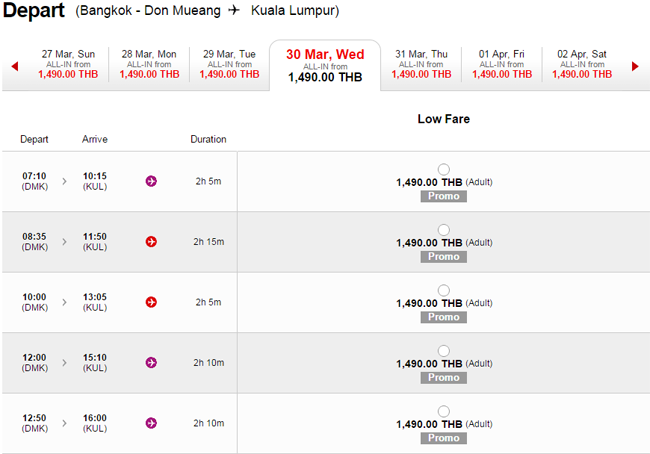Choose the 12:00 flight low fare radio
The image size is (650, 454).
444,351
